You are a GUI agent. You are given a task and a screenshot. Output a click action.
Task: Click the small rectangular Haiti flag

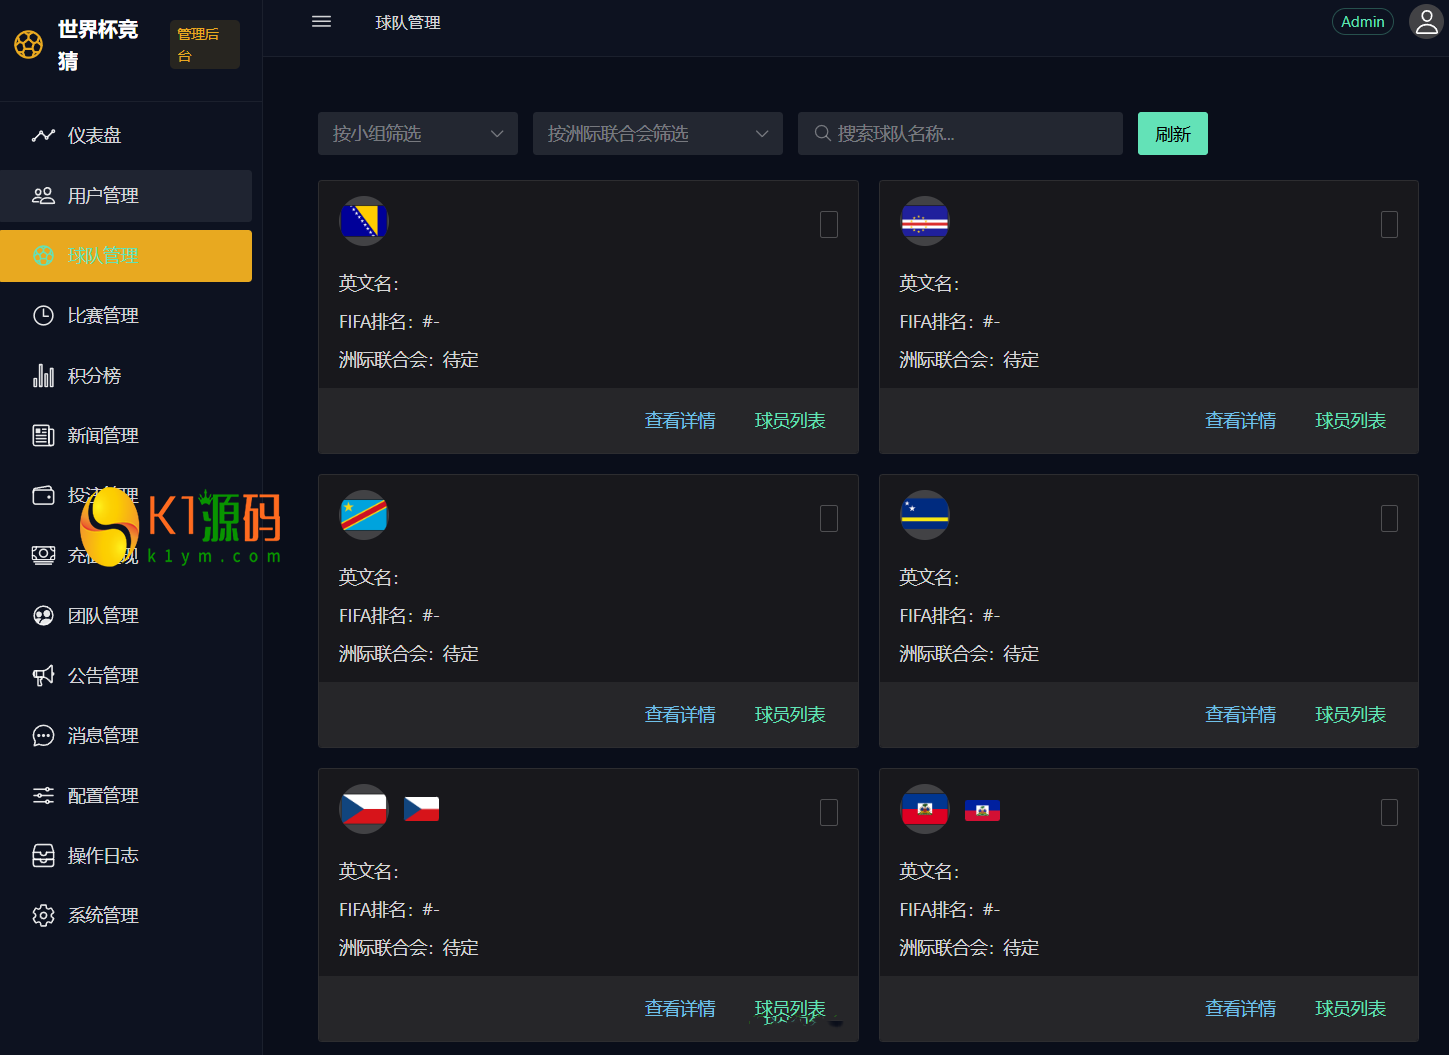point(982,810)
